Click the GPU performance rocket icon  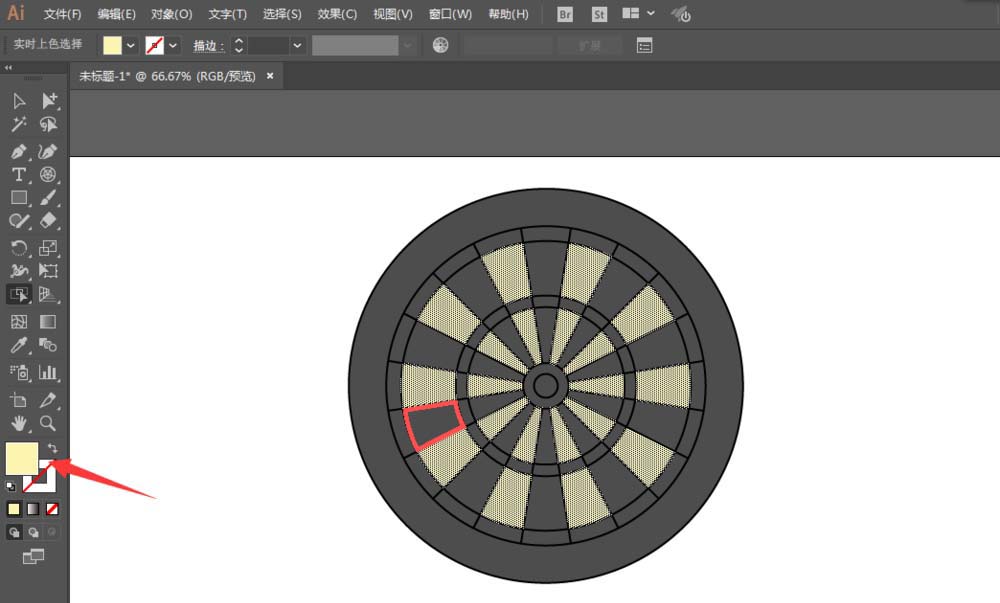(681, 14)
